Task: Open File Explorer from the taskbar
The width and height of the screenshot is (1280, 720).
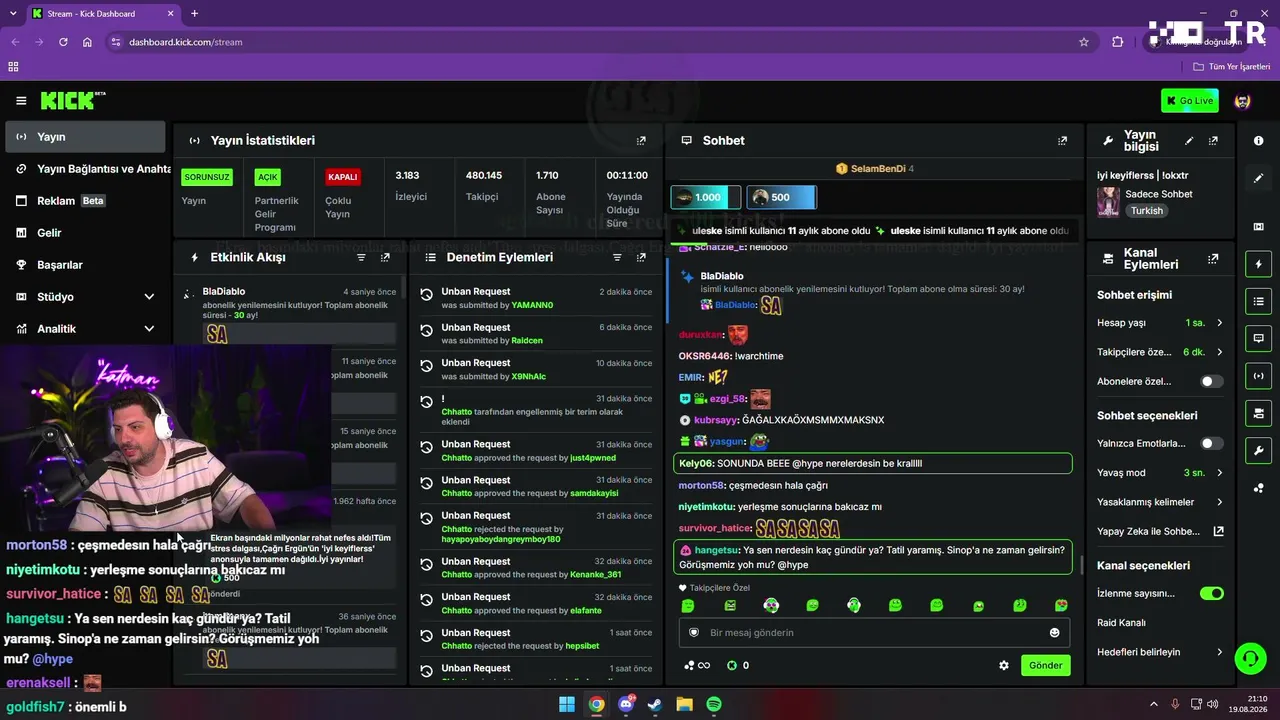Action: tap(685, 704)
